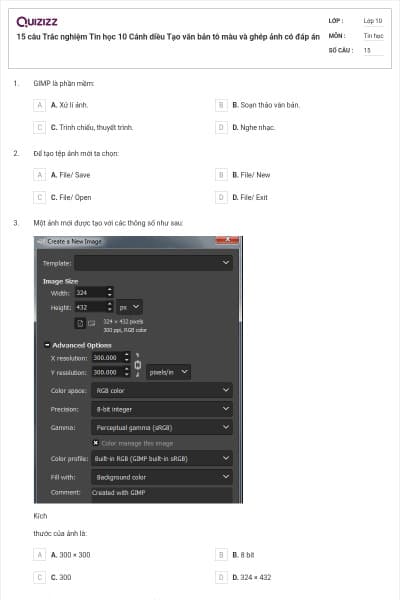Open the Fill with Background color dropdown
The height and width of the screenshot is (600, 400).
click(x=162, y=477)
